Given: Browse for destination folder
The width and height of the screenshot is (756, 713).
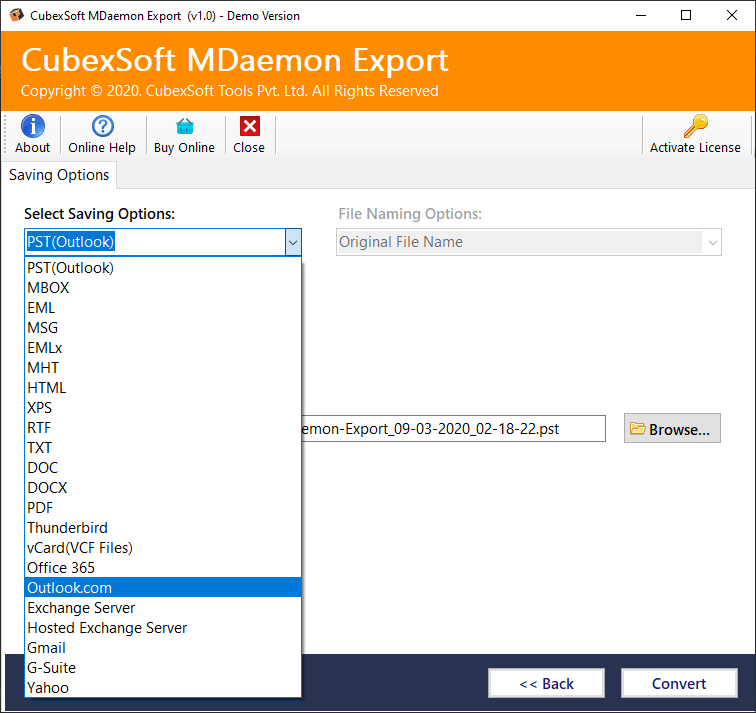Looking at the screenshot, I should tap(672, 429).
